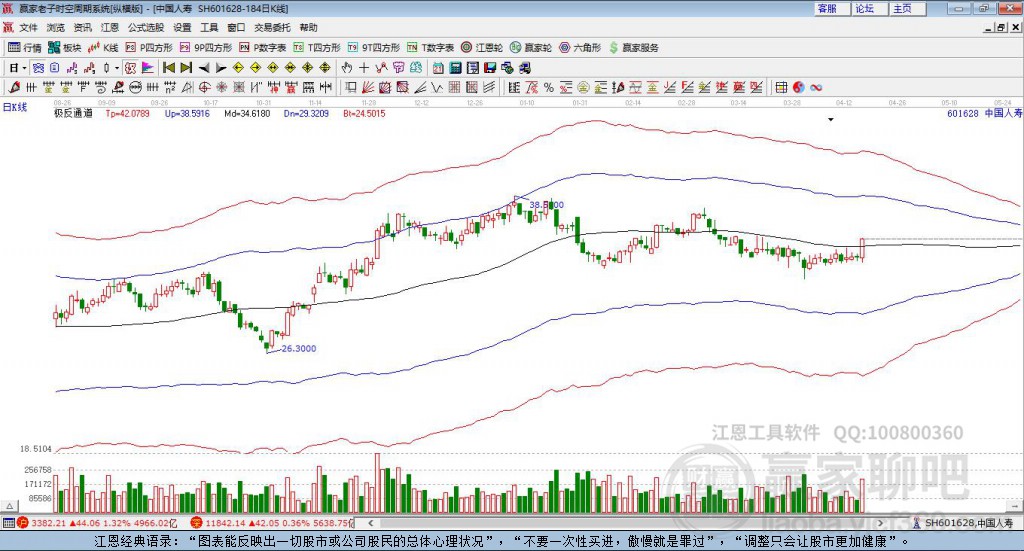Click the 601628 中国人寿 stock label

click(x=984, y=114)
